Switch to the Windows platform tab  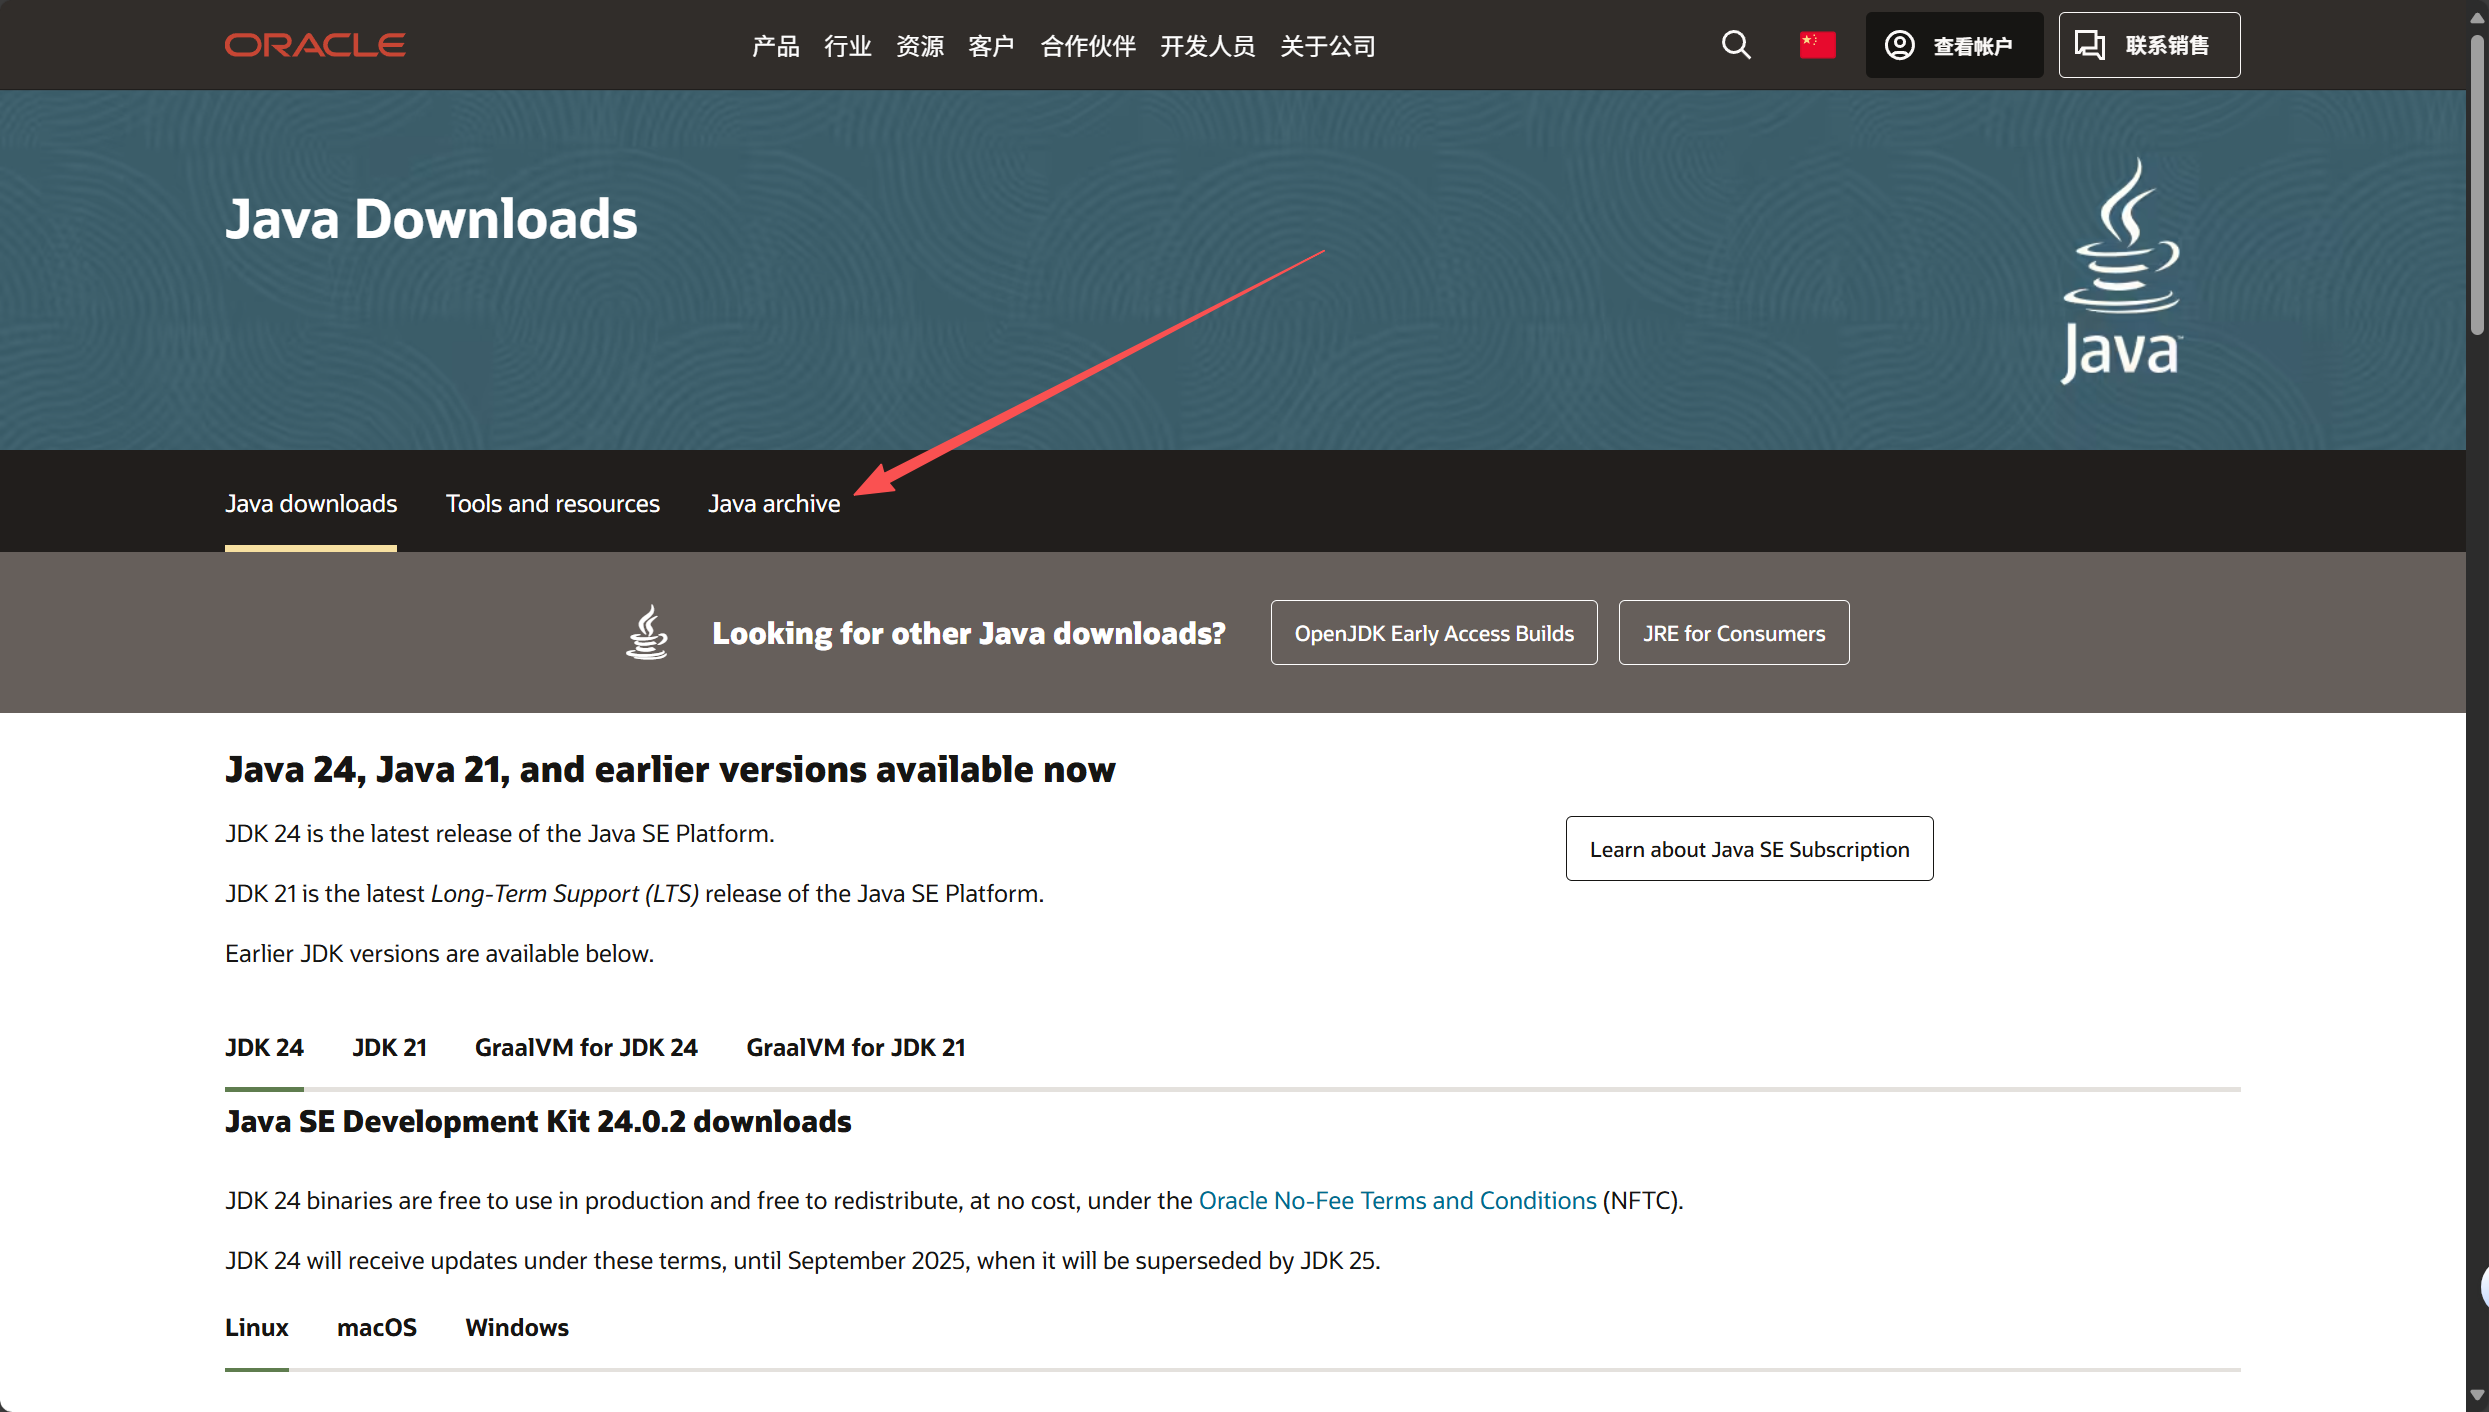516,1327
